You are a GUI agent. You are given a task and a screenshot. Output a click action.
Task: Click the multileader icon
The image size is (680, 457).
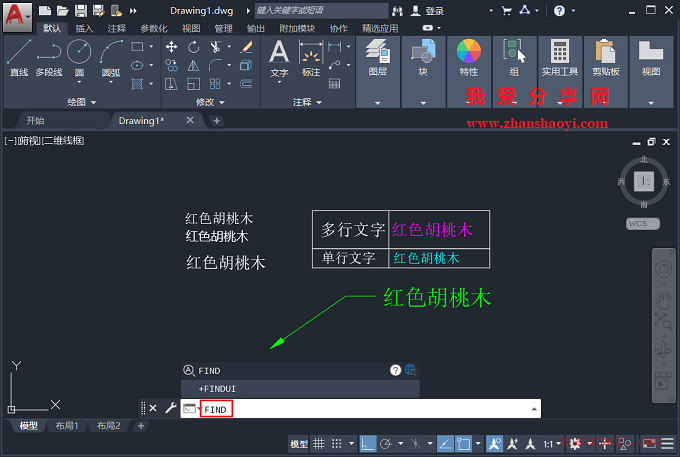[334, 65]
